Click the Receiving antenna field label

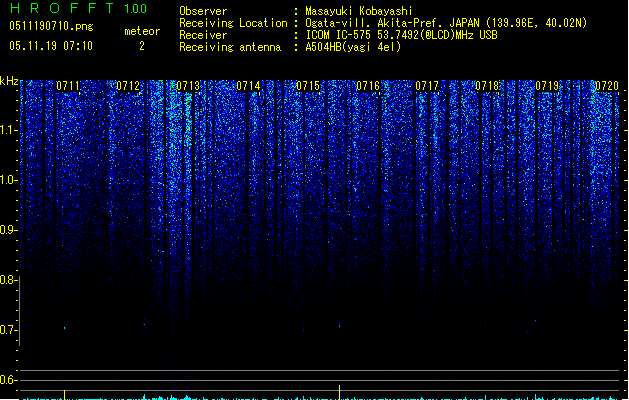click(x=230, y=47)
